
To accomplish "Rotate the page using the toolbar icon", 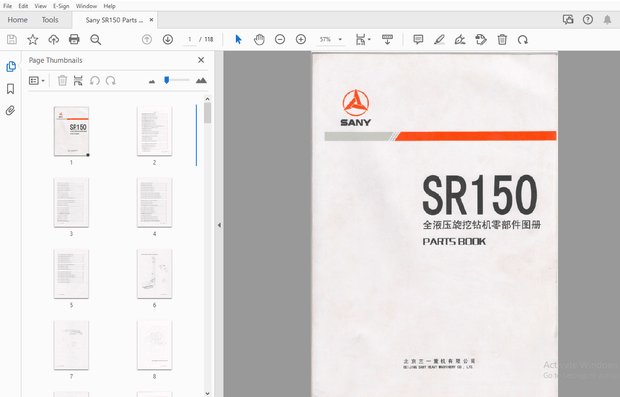I will coord(523,40).
